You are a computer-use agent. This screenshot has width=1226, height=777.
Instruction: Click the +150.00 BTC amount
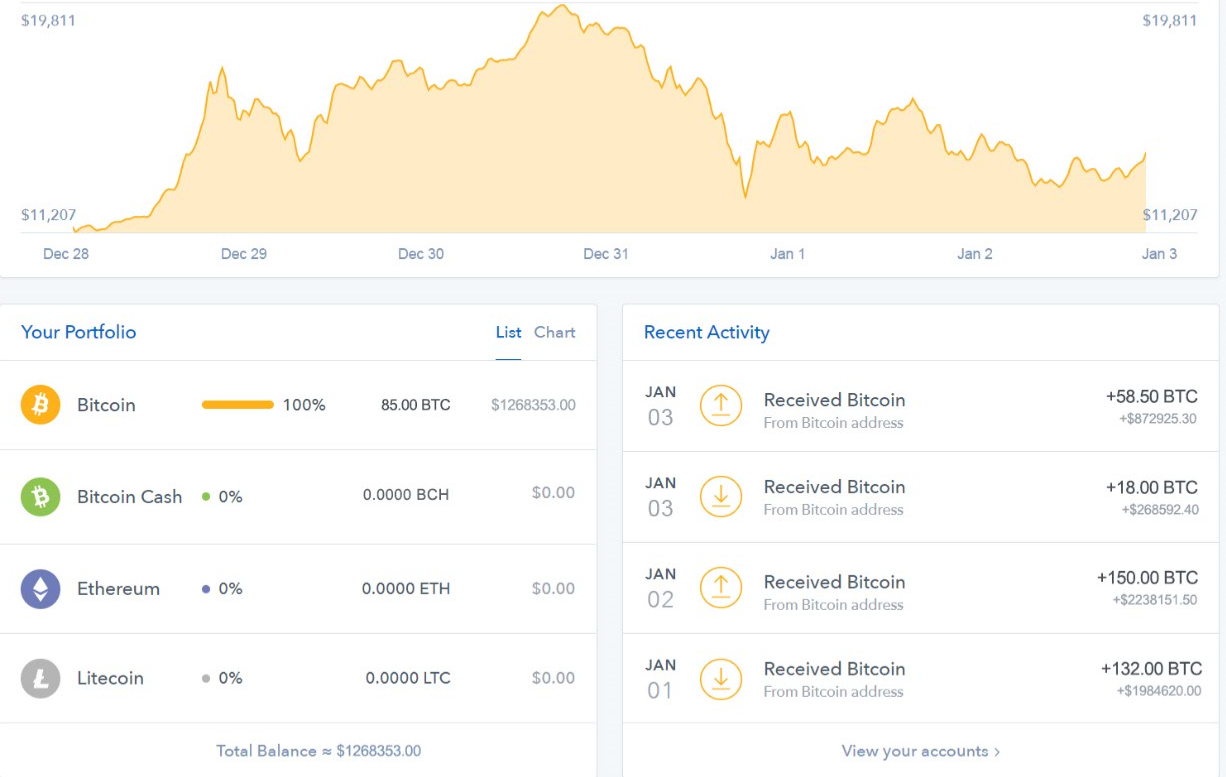1147,578
